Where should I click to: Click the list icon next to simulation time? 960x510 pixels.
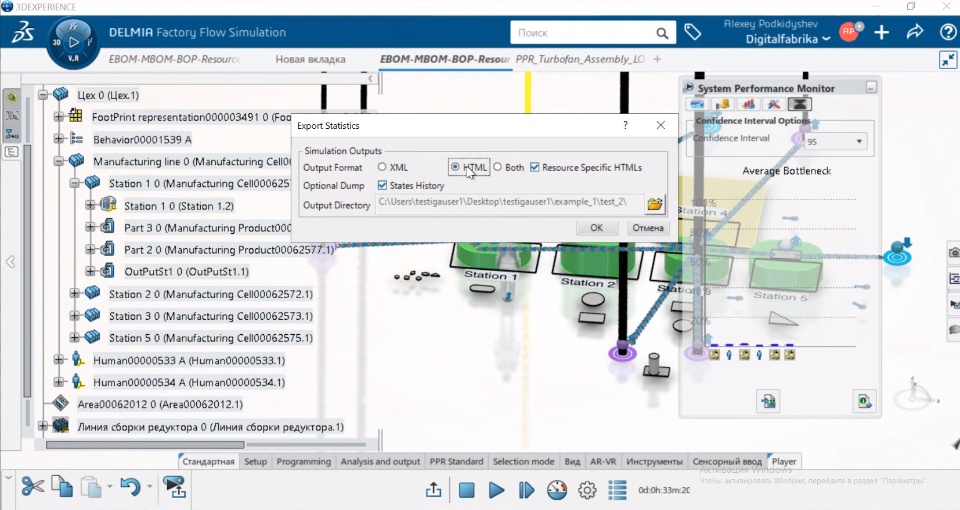(617, 490)
